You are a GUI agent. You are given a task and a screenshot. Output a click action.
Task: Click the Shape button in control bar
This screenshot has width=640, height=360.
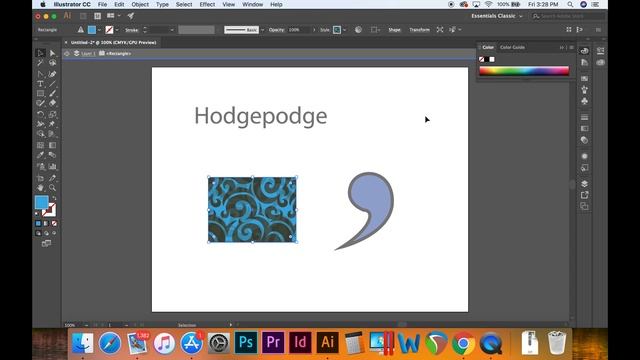[x=394, y=30]
